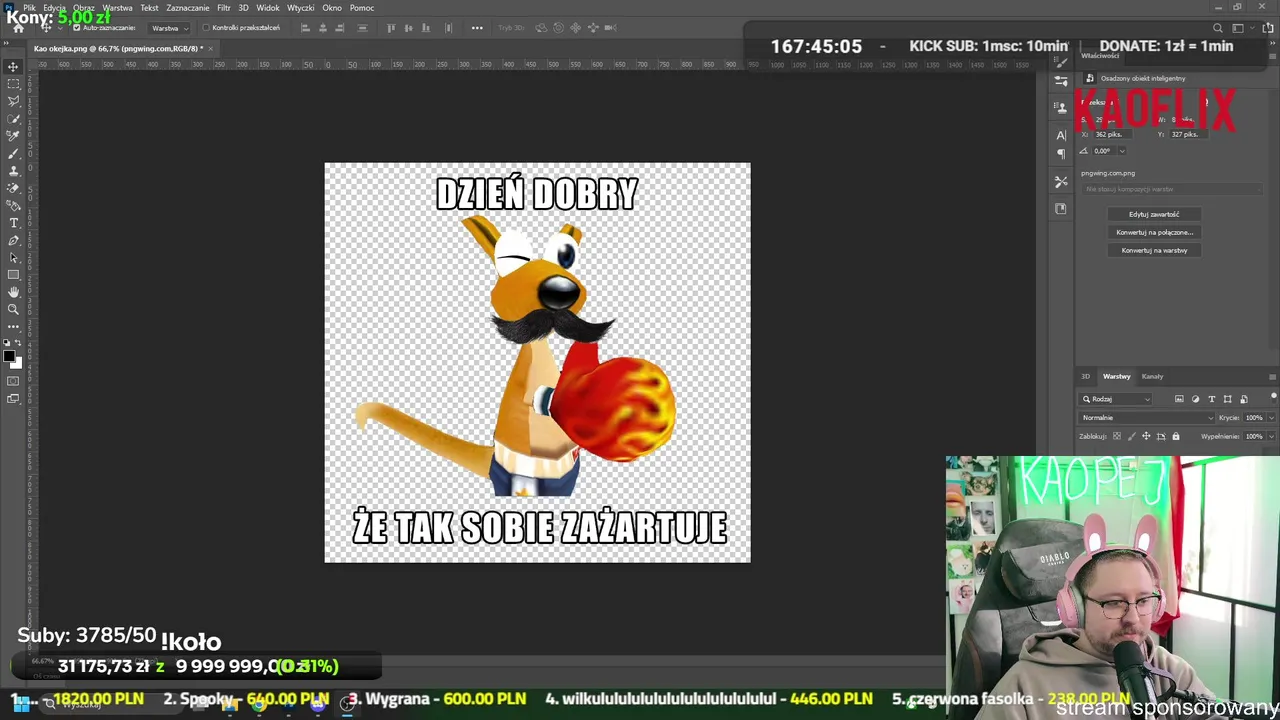
Task: Open the rotation angle dropdown arrow
Action: click(x=1121, y=151)
